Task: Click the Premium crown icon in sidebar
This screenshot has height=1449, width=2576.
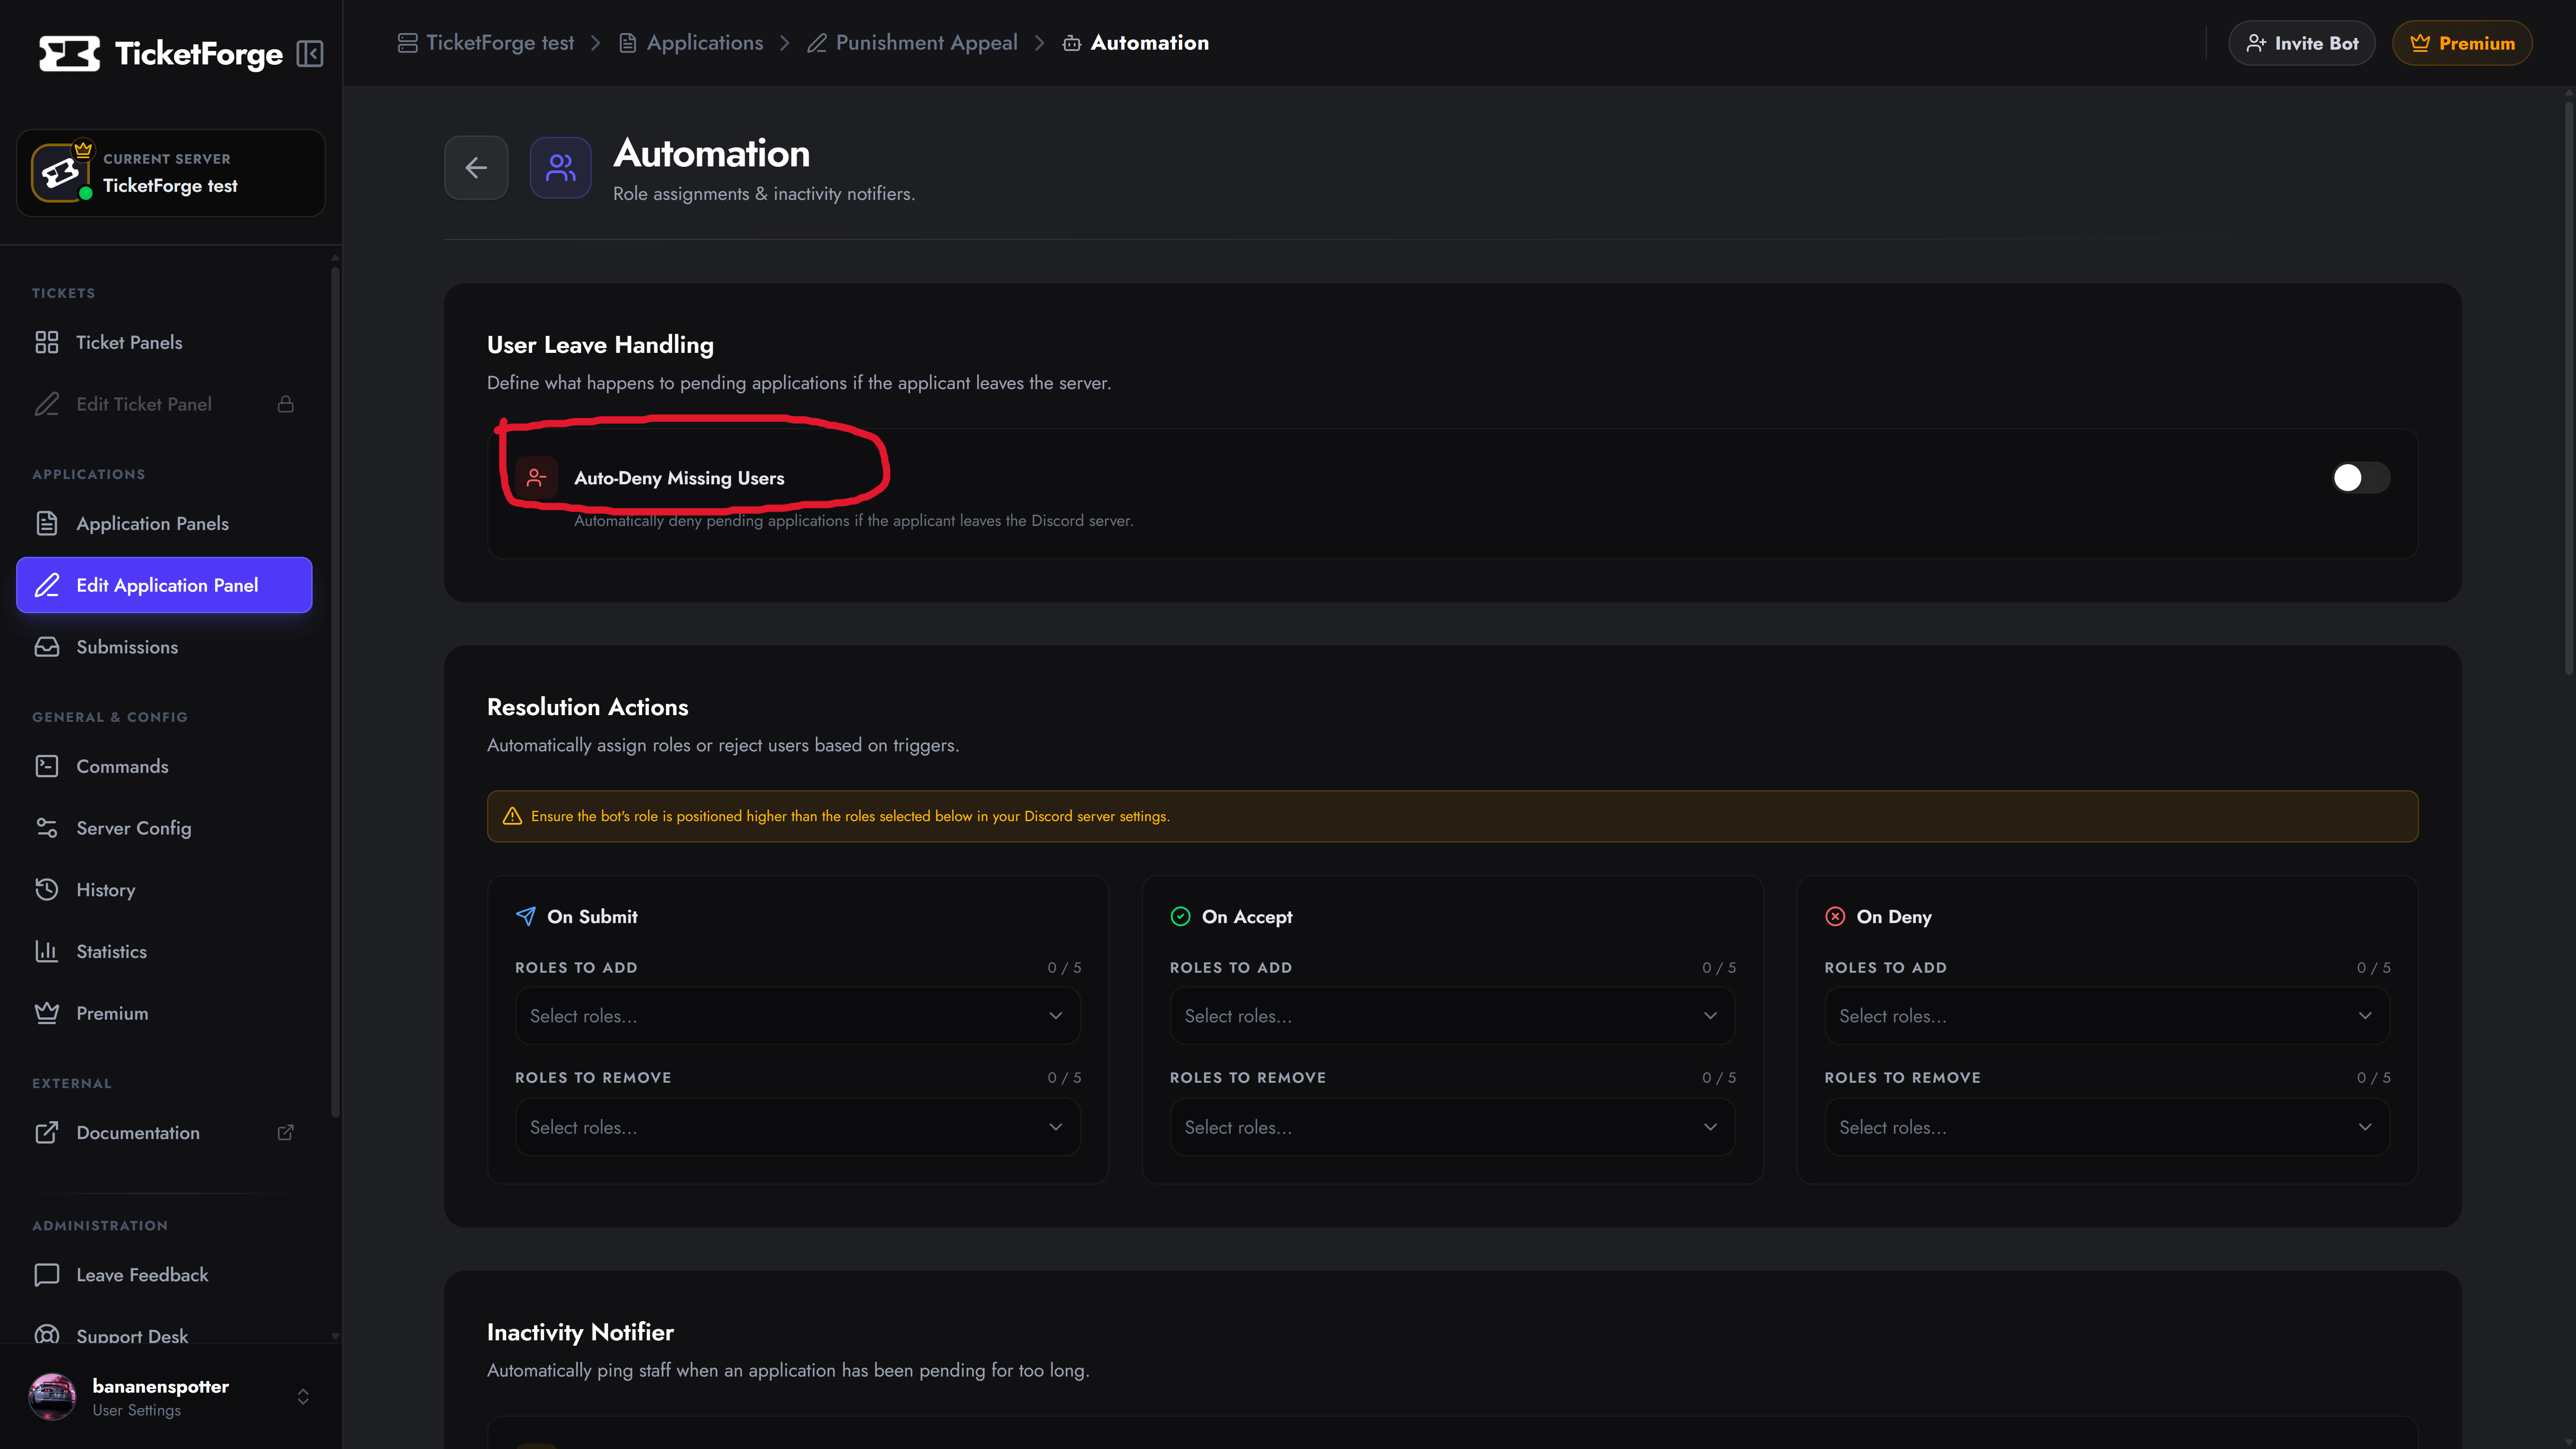Action: [47, 1013]
